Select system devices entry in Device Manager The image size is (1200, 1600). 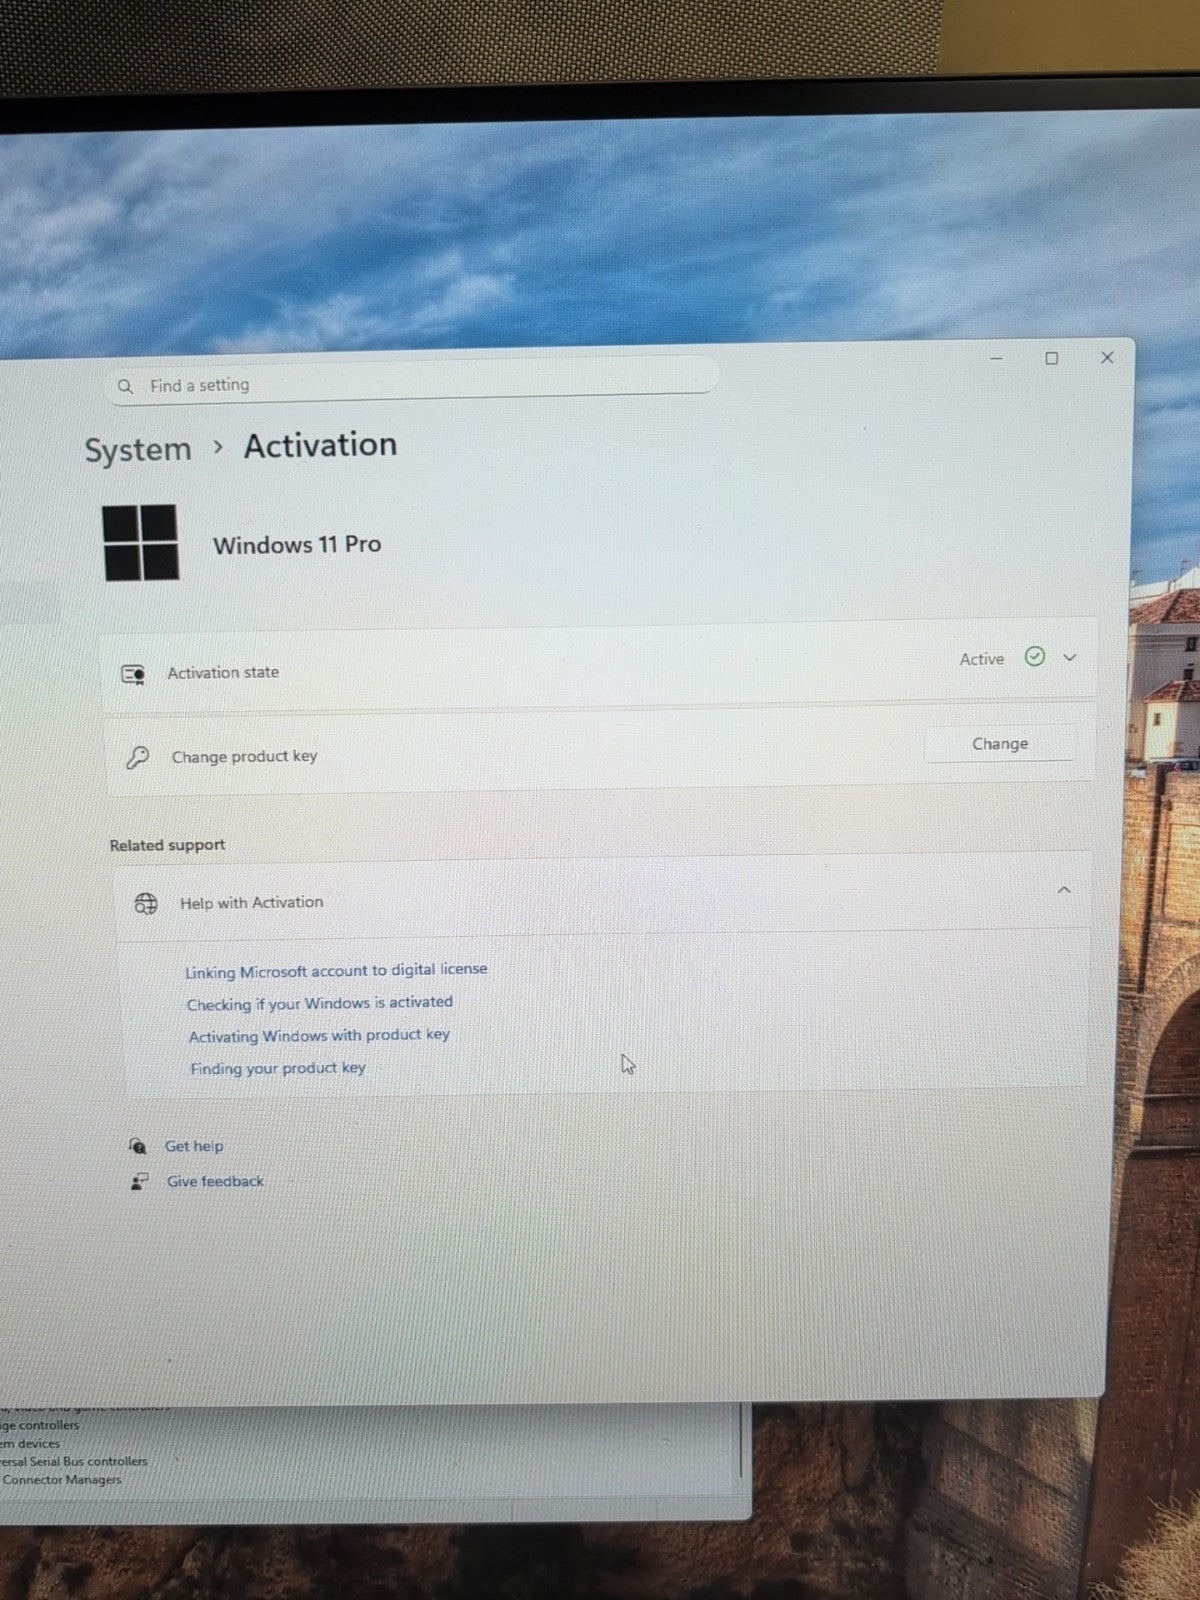pos(31,1443)
